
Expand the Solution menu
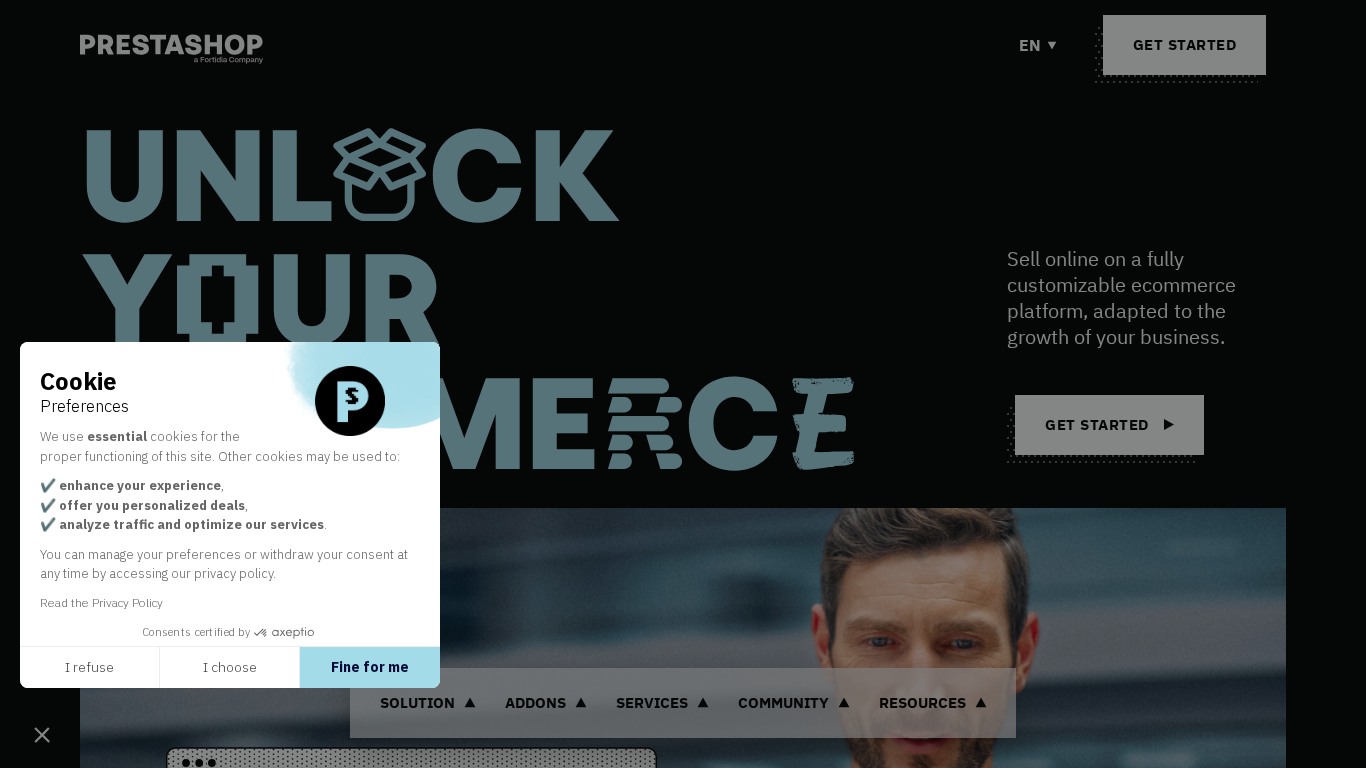(427, 703)
